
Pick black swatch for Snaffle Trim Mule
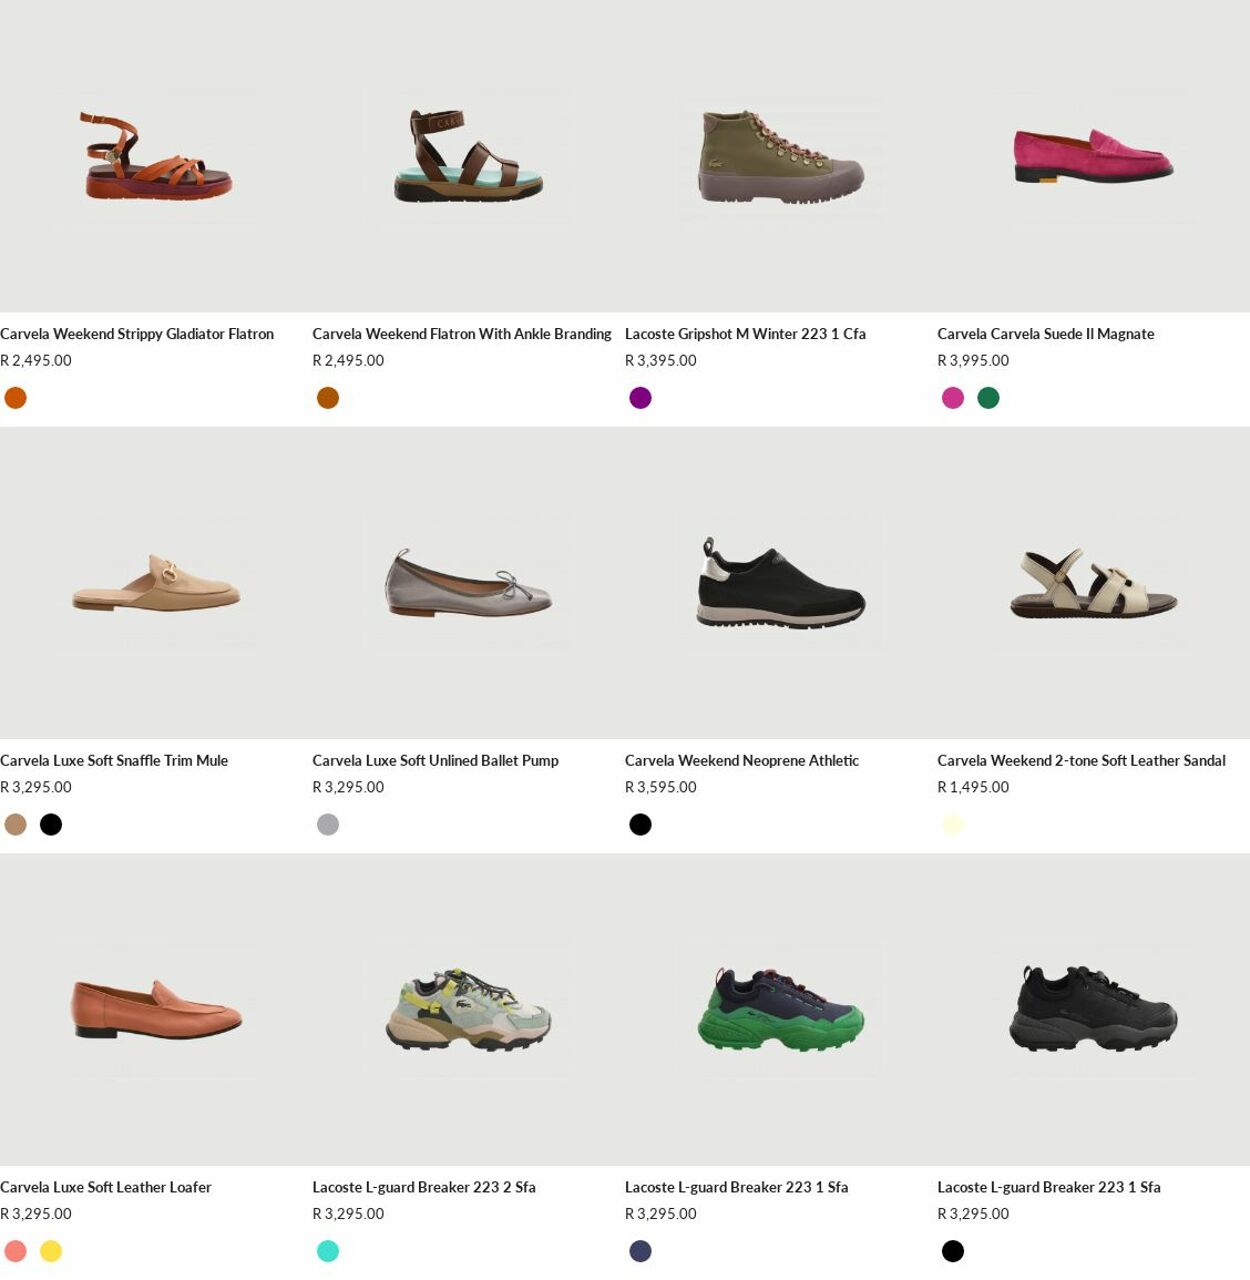point(51,824)
